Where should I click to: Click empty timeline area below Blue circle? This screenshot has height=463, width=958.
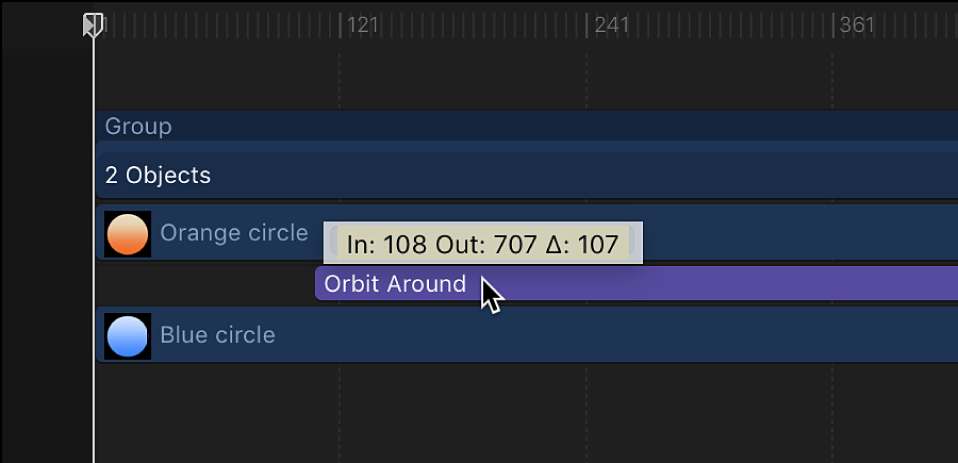tap(500, 410)
